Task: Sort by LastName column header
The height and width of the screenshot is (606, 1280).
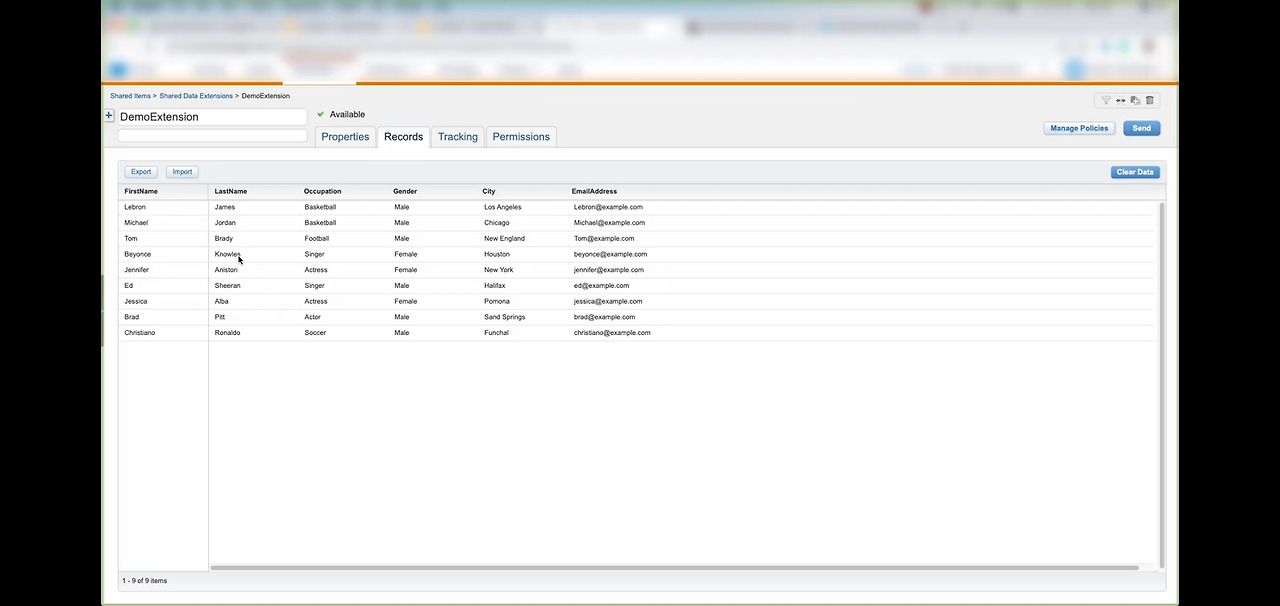Action: coord(231,191)
